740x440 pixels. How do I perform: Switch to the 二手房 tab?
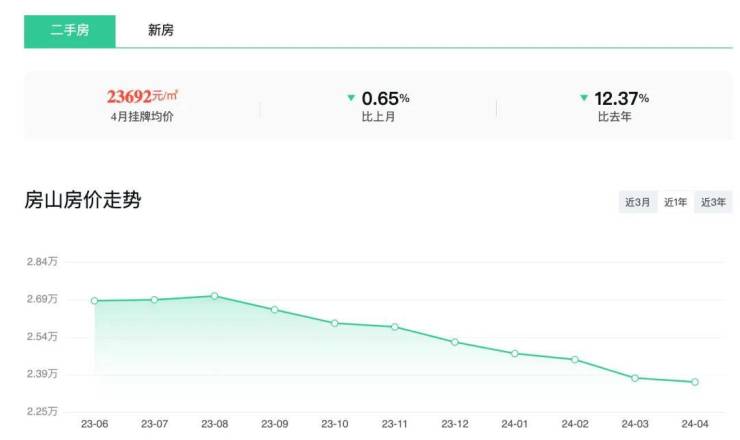coord(70,30)
